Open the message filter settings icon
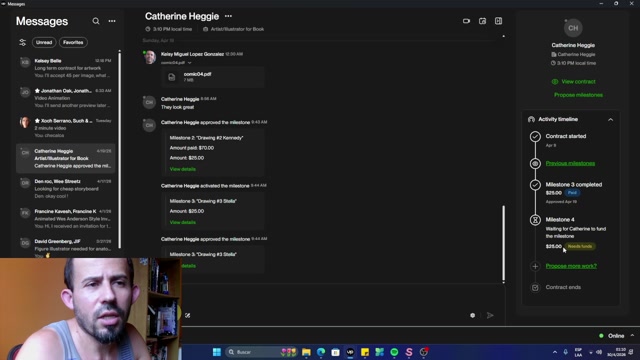This screenshot has width=640, height=360. coord(22,42)
